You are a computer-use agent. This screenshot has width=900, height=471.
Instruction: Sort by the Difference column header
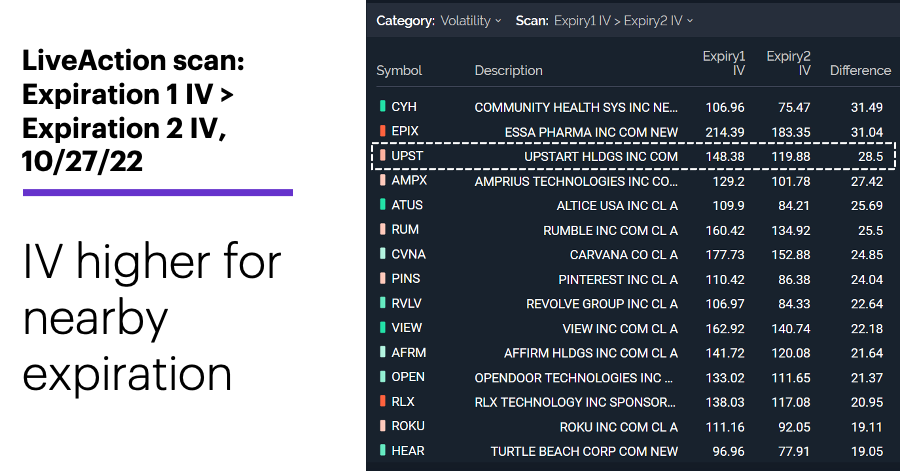tap(860, 71)
